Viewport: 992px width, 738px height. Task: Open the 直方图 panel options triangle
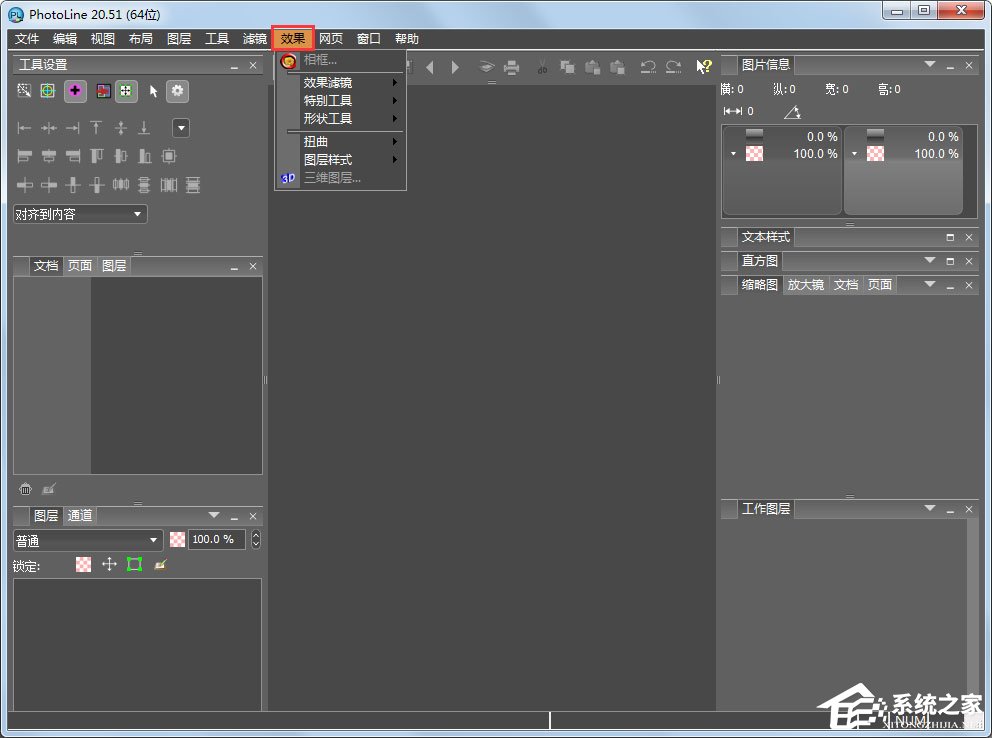929,261
